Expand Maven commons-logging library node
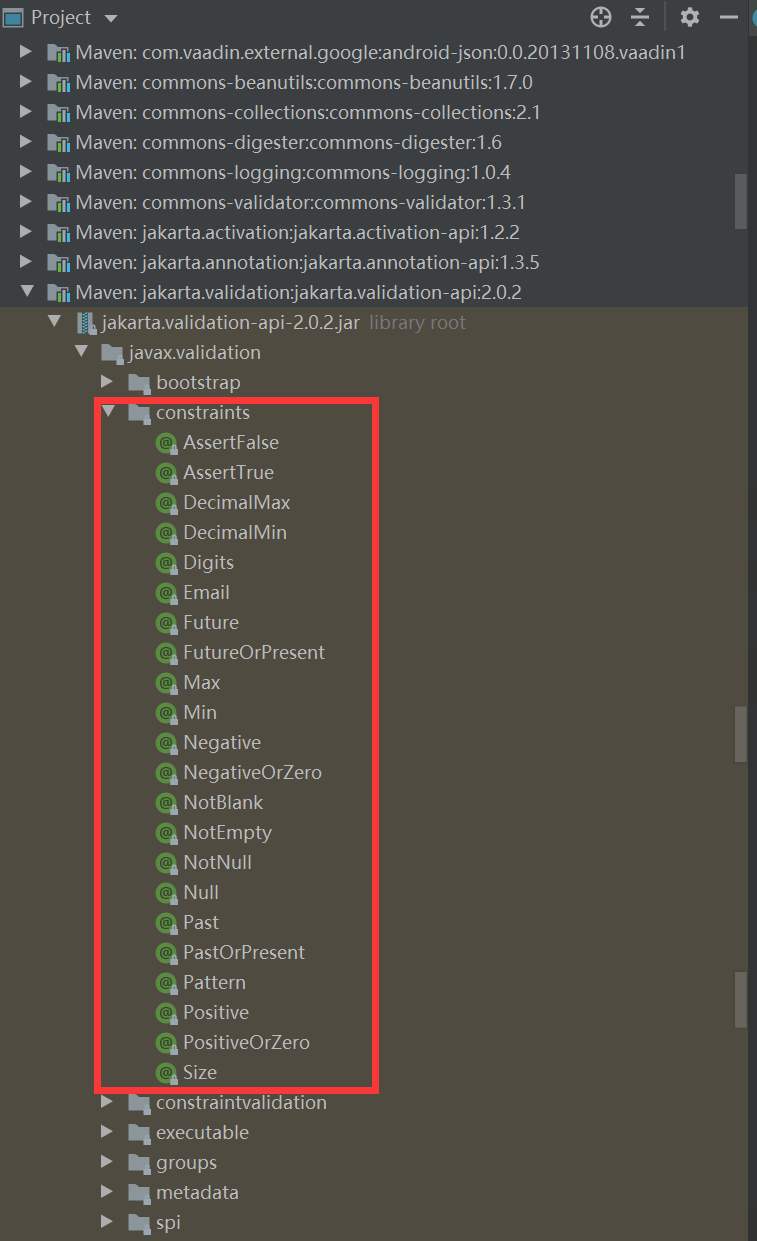The image size is (757, 1241). [x=27, y=172]
